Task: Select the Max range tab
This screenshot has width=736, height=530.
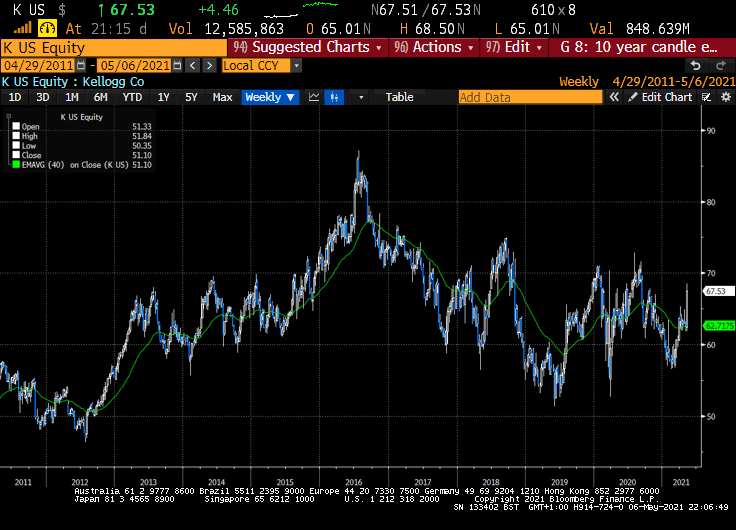Action: [x=222, y=97]
